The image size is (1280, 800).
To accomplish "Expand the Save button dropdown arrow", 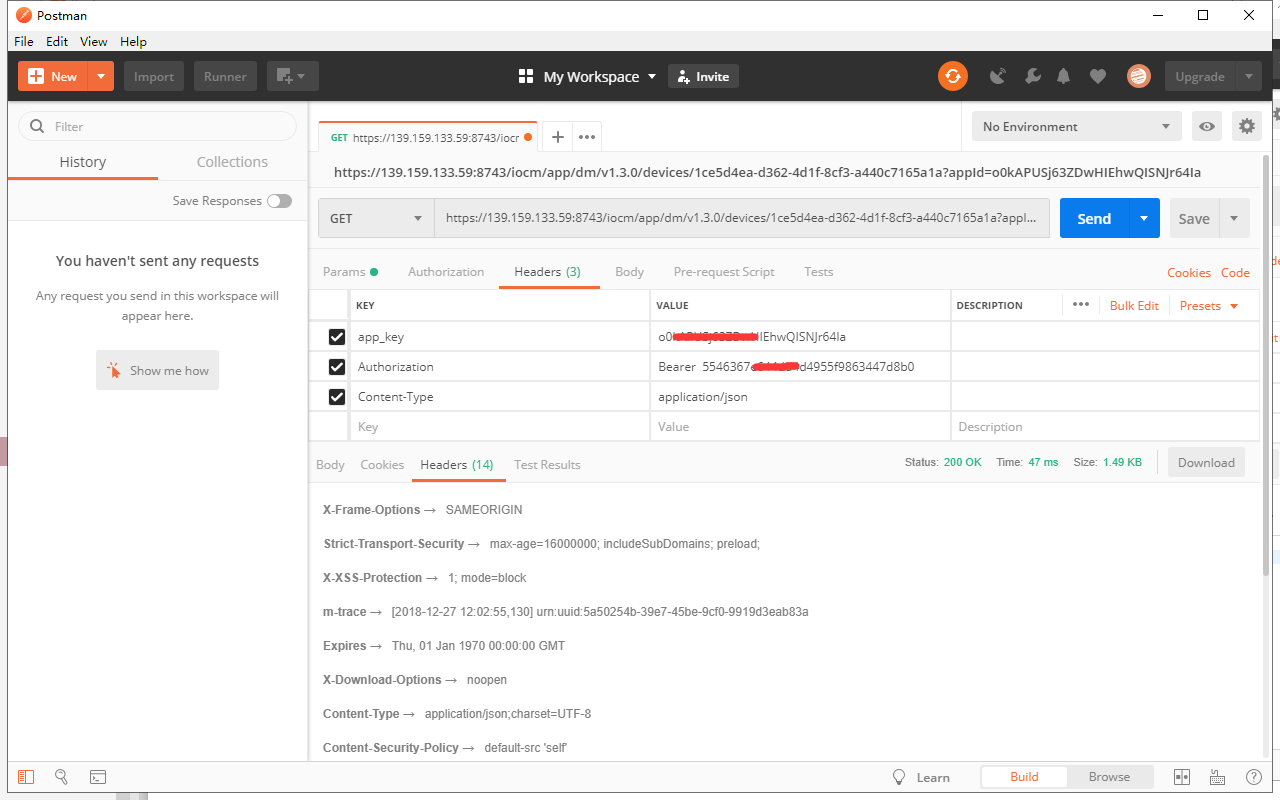I will 1234,218.
